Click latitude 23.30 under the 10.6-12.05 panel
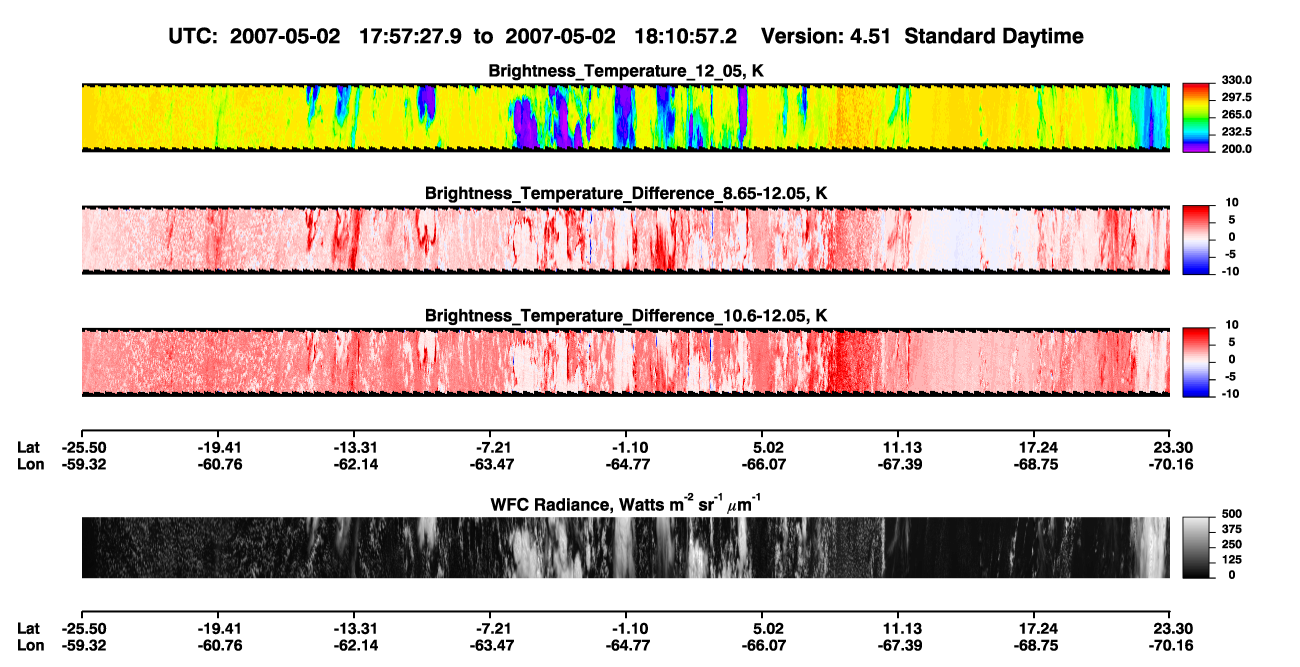This screenshot has width=1300, height=667. click(1173, 447)
